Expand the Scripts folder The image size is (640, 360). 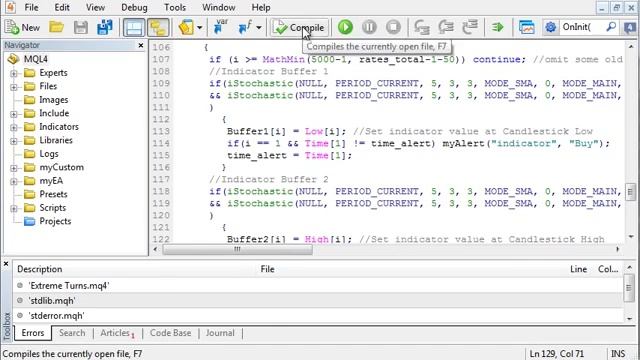[14, 208]
